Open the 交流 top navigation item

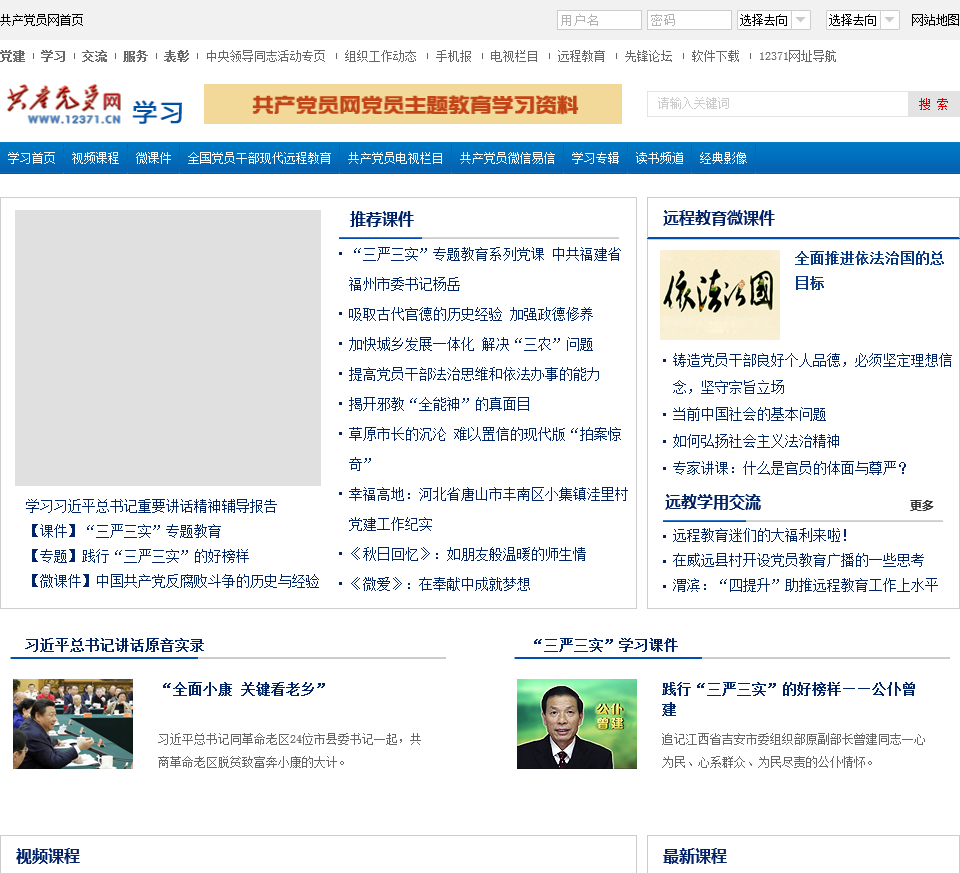tap(94, 56)
